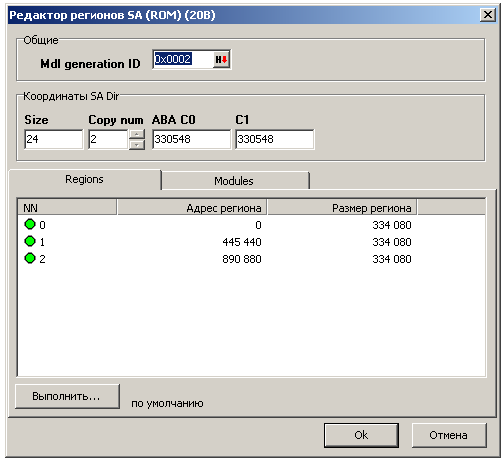Click the 334 080 size in row 0
The height and width of the screenshot is (459, 502).
(392, 225)
